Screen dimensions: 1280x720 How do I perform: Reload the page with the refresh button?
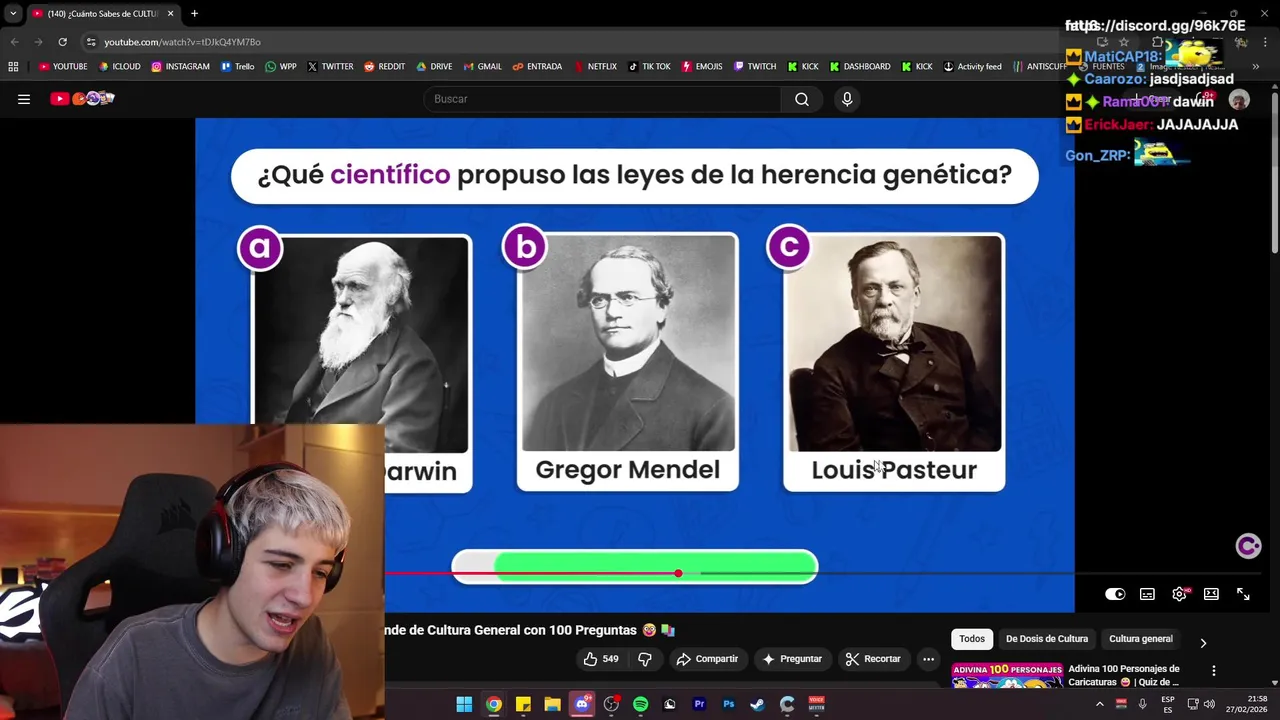click(x=62, y=42)
